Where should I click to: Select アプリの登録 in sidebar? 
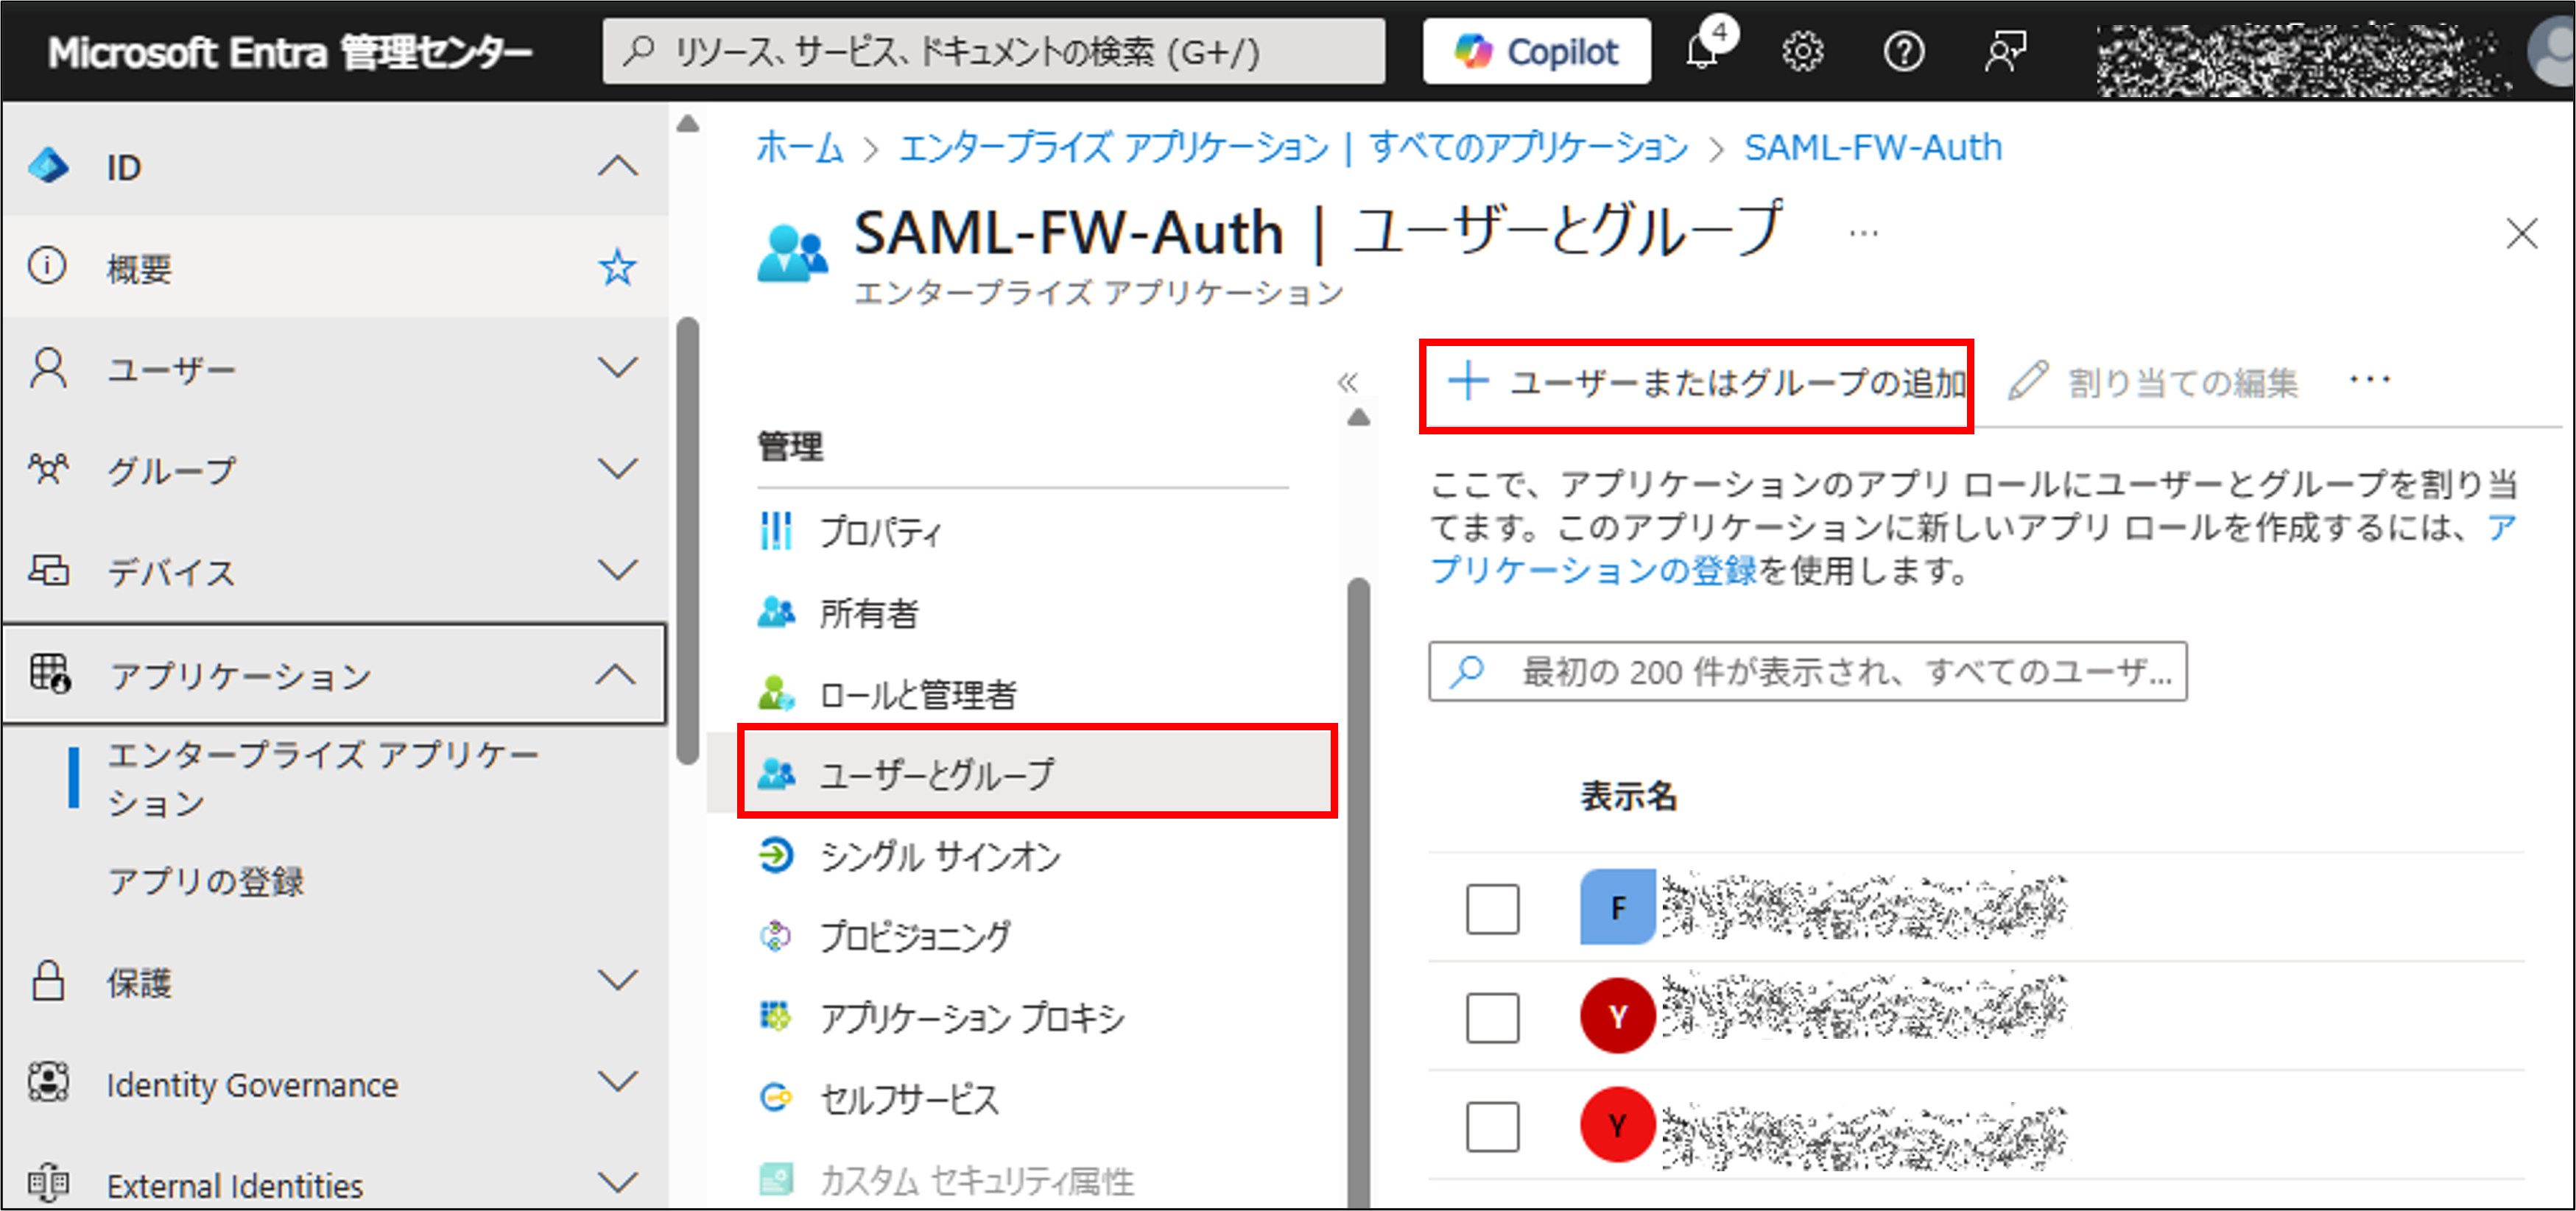click(x=205, y=881)
